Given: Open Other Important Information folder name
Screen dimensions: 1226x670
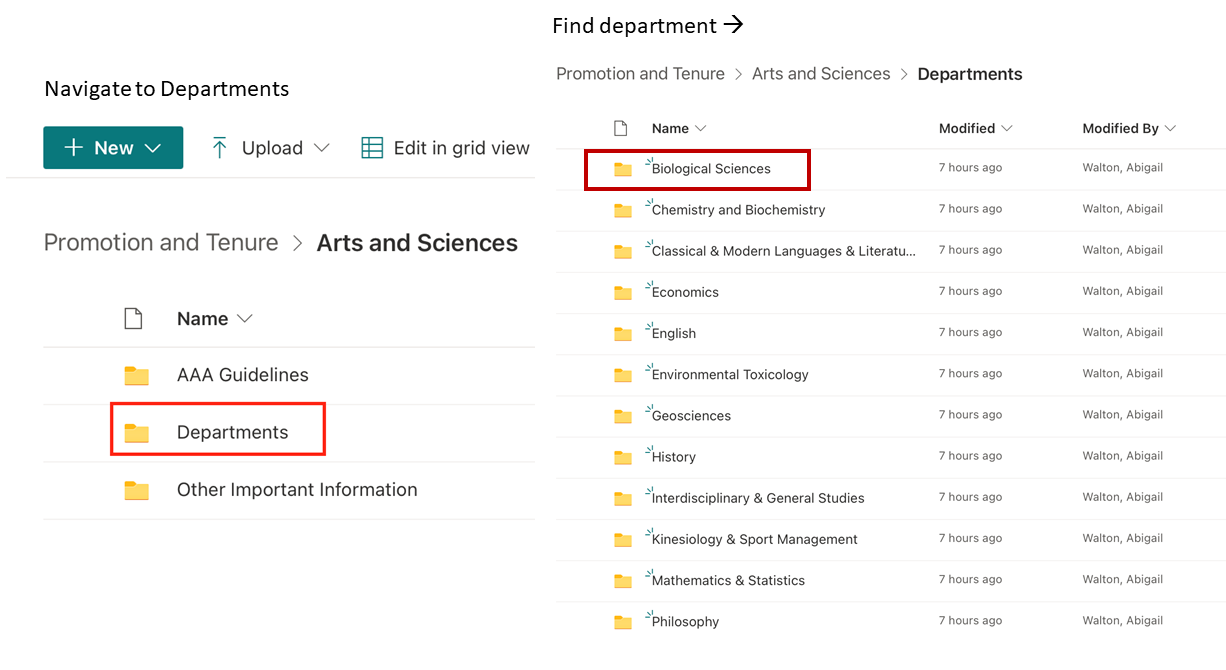Looking at the screenshot, I should 297,489.
